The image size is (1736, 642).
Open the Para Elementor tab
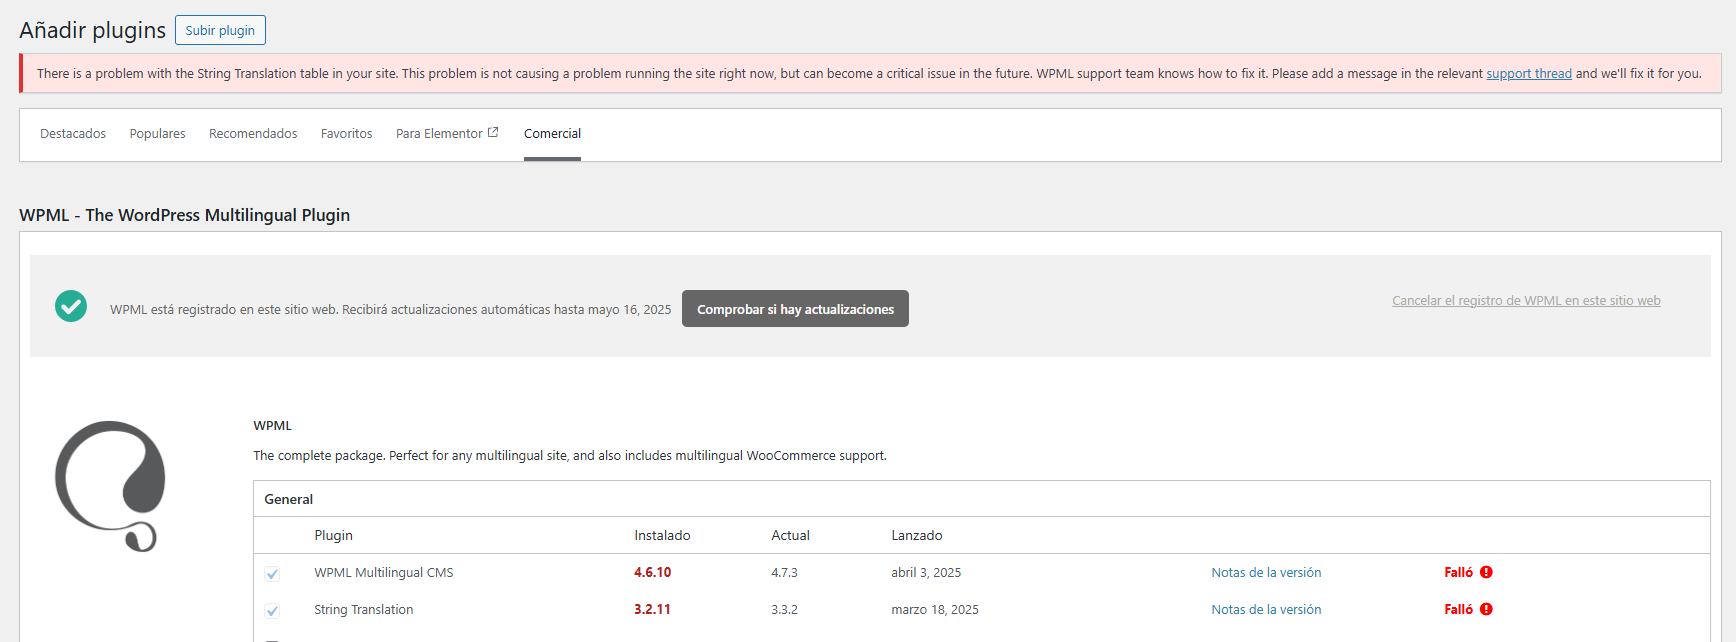point(439,134)
